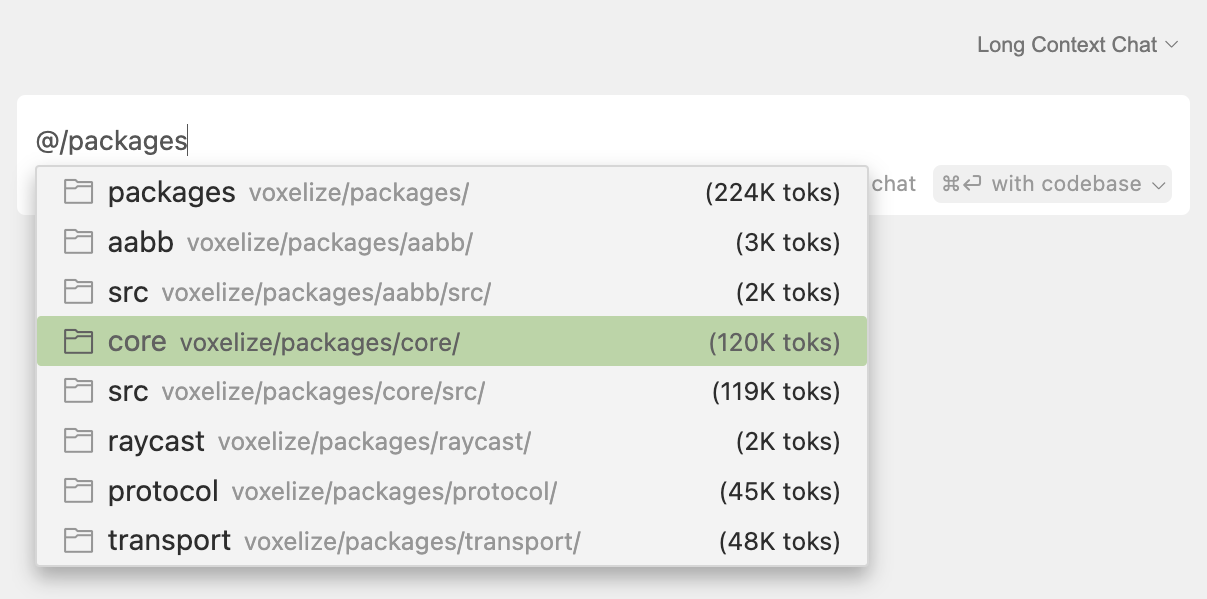Image resolution: width=1207 pixels, height=599 pixels.
Task: Click folder icon beside core entry
Action: [x=78, y=342]
